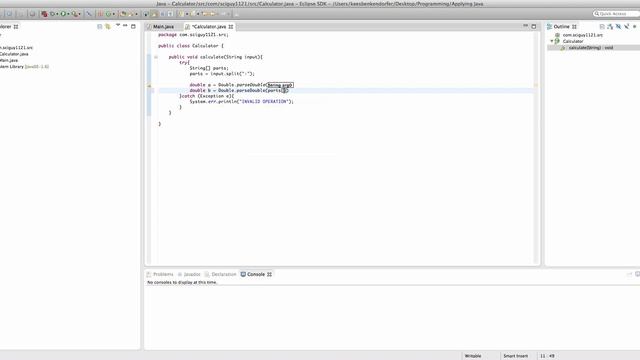The image size is (640, 360).
Task: Click the 11 : 49 cursor position status
Action: click(x=547, y=356)
